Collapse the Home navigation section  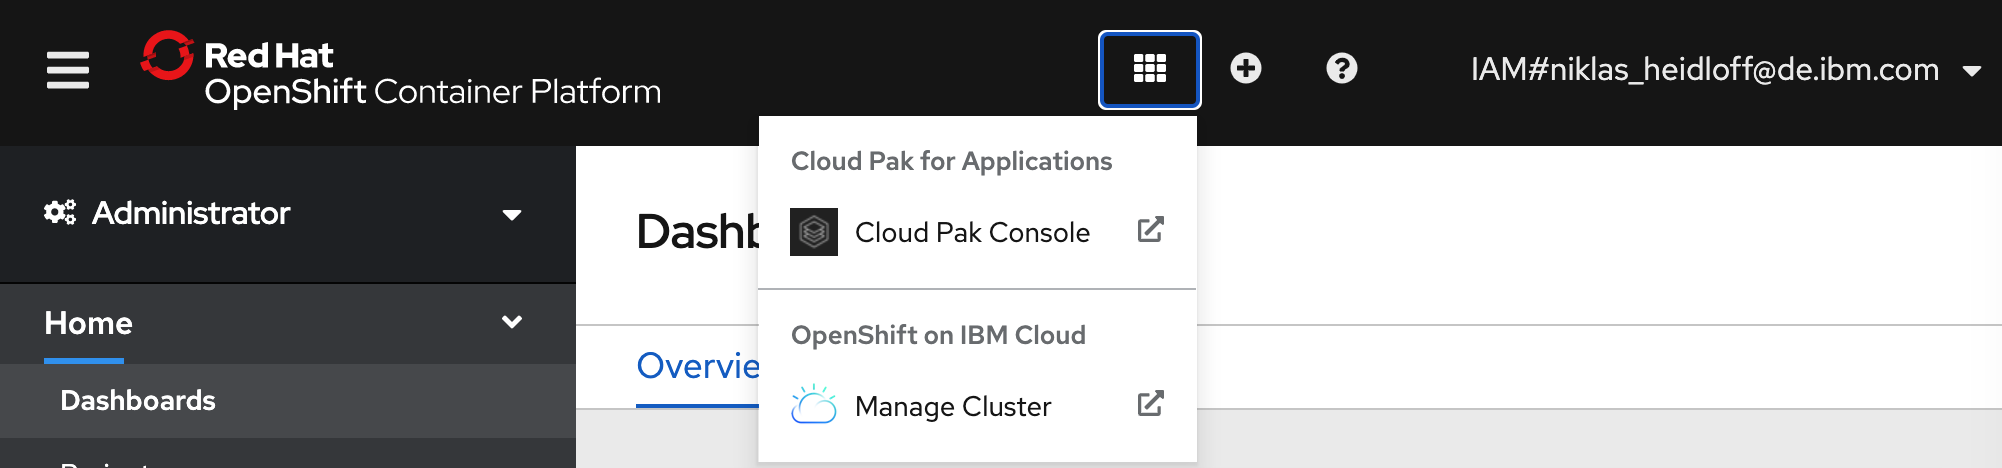(x=288, y=323)
